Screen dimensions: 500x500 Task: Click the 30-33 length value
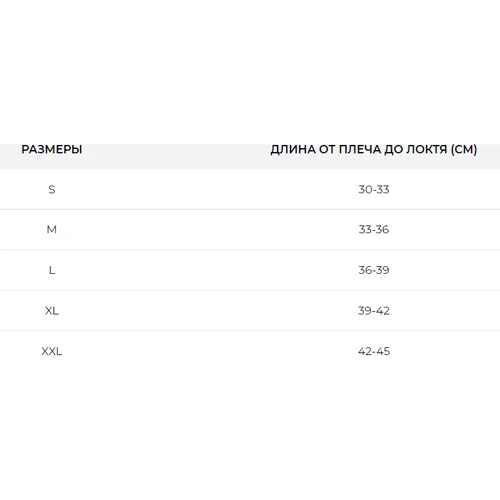(x=374, y=189)
